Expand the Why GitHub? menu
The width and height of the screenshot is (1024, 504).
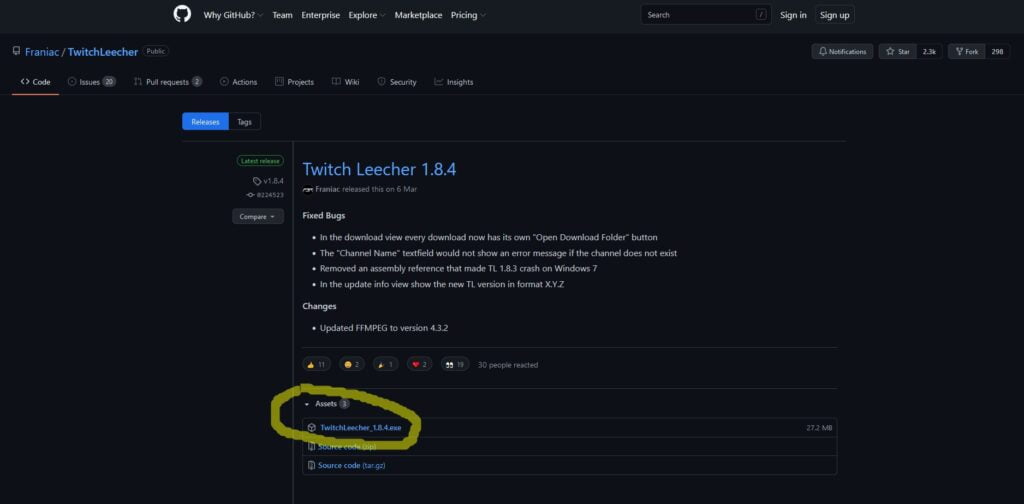[x=233, y=15]
